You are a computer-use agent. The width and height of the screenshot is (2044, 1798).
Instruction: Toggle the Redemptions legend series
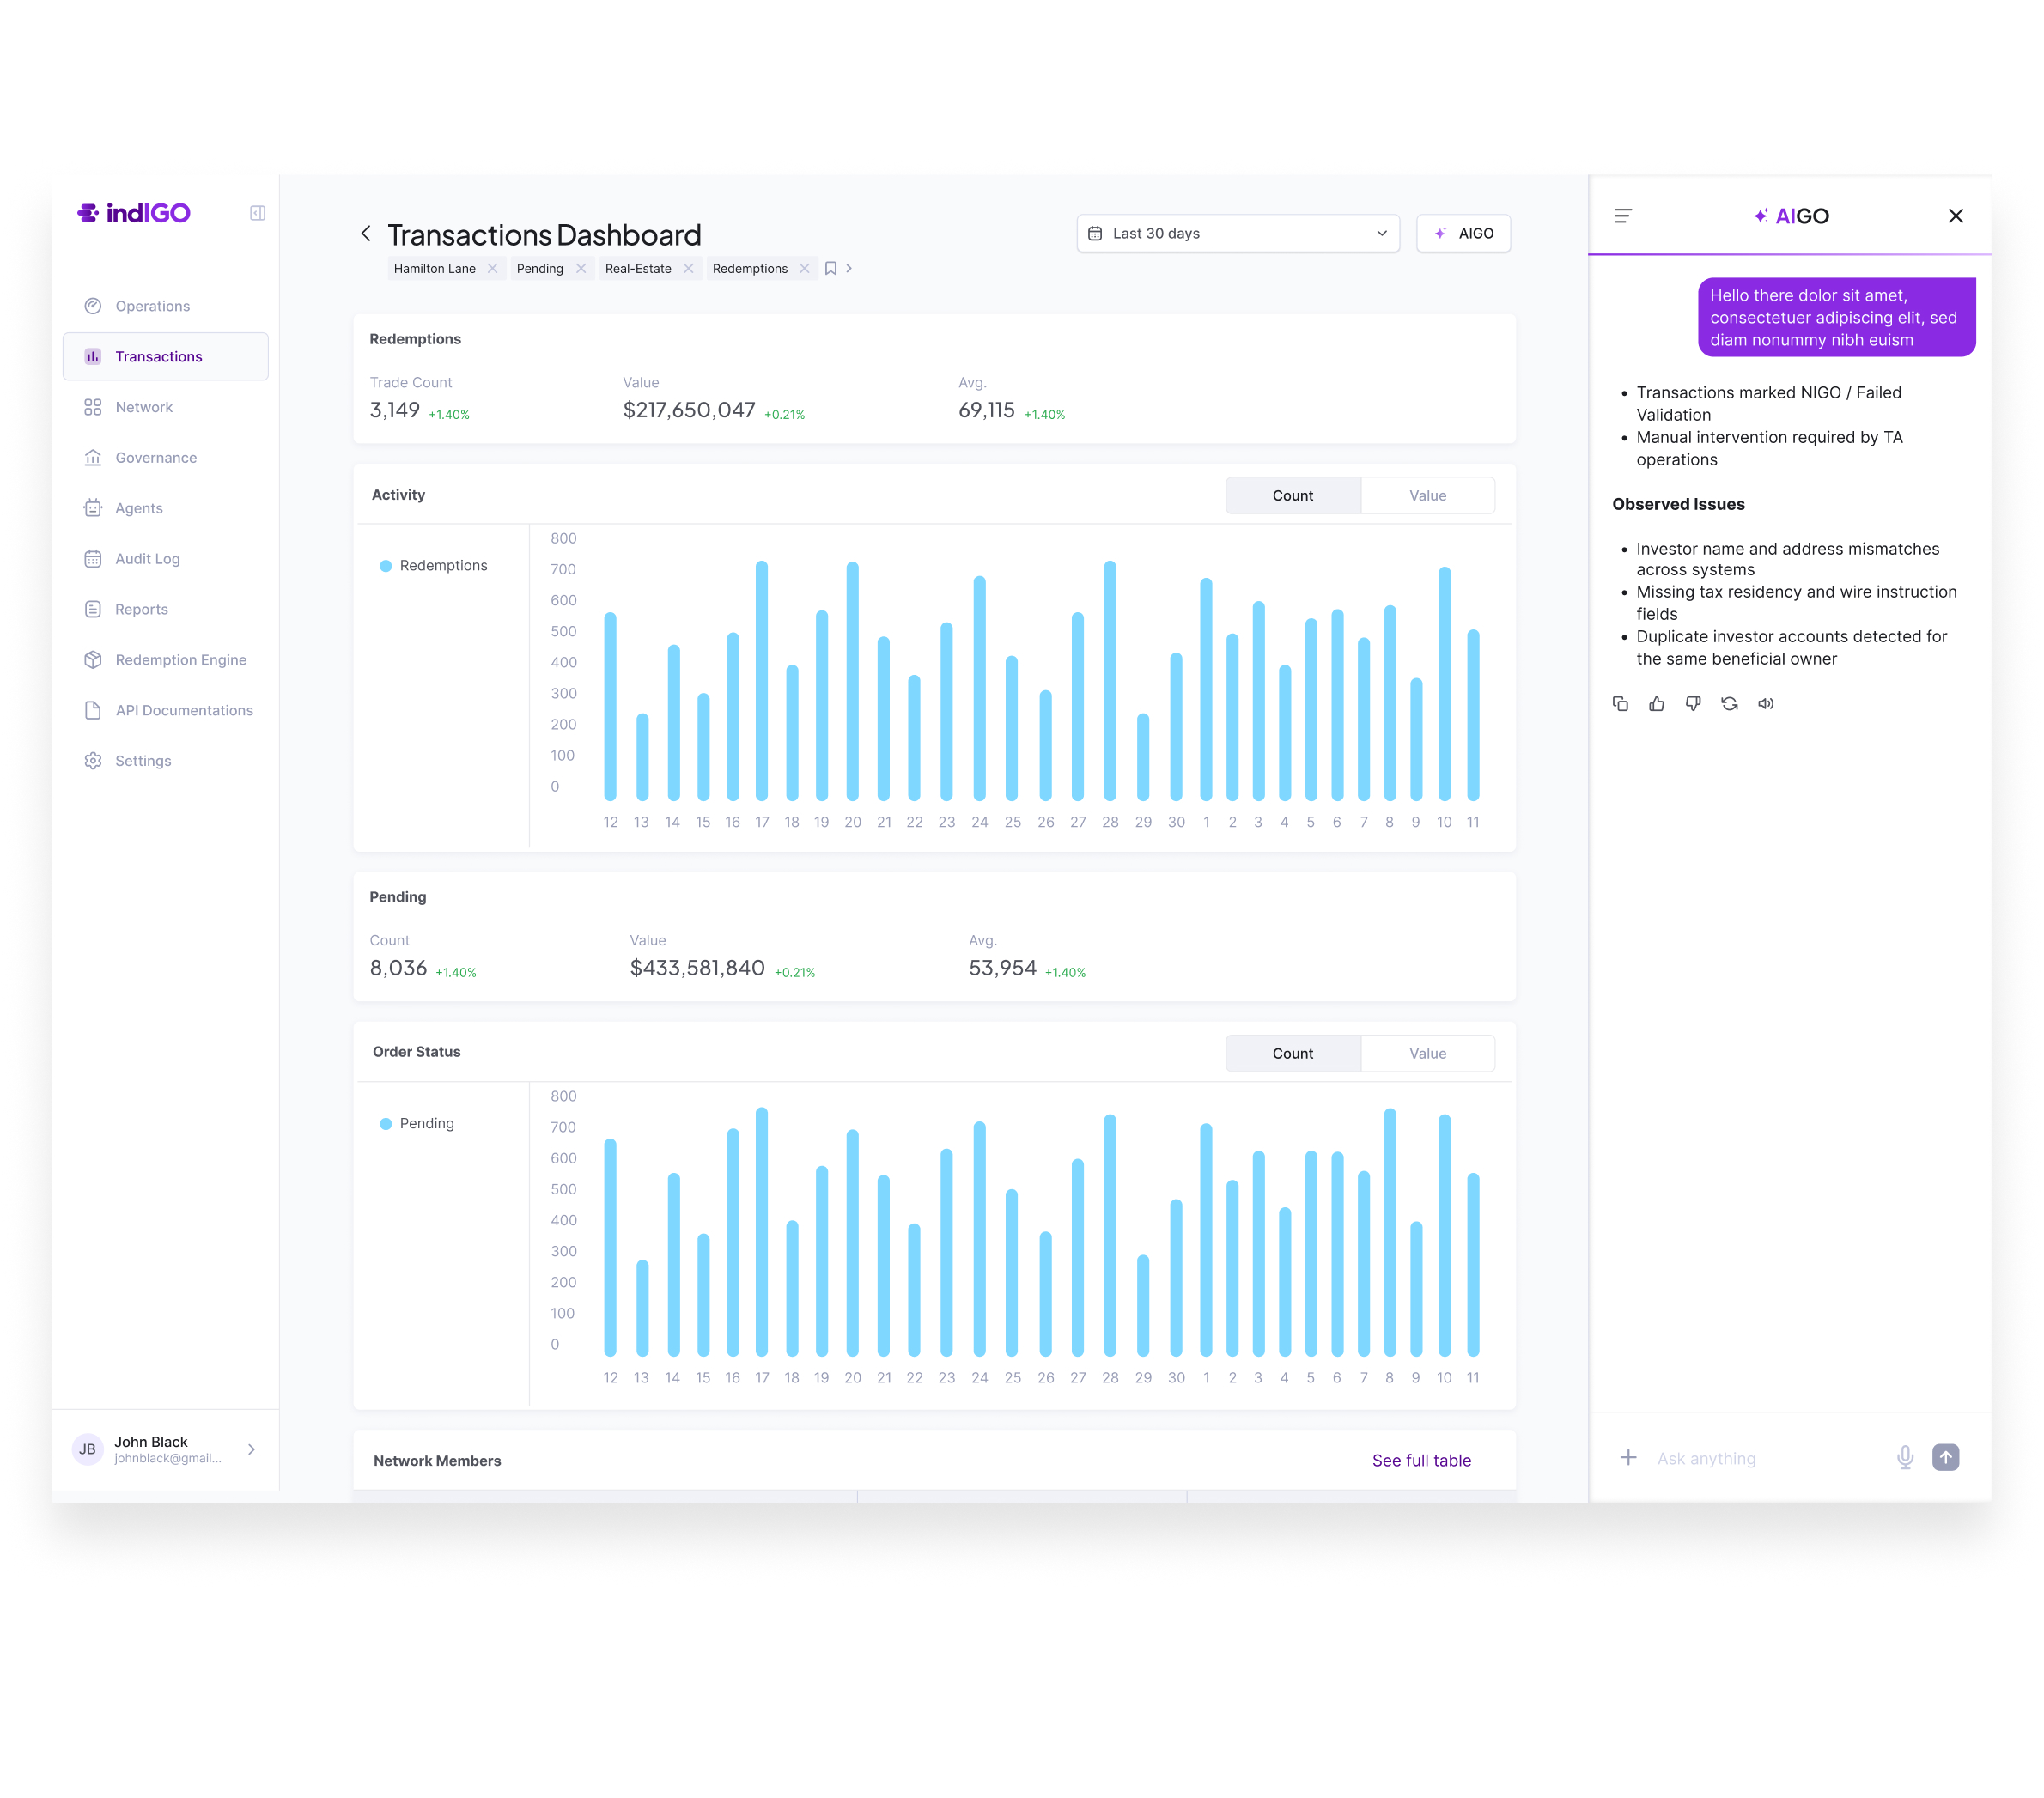(434, 566)
